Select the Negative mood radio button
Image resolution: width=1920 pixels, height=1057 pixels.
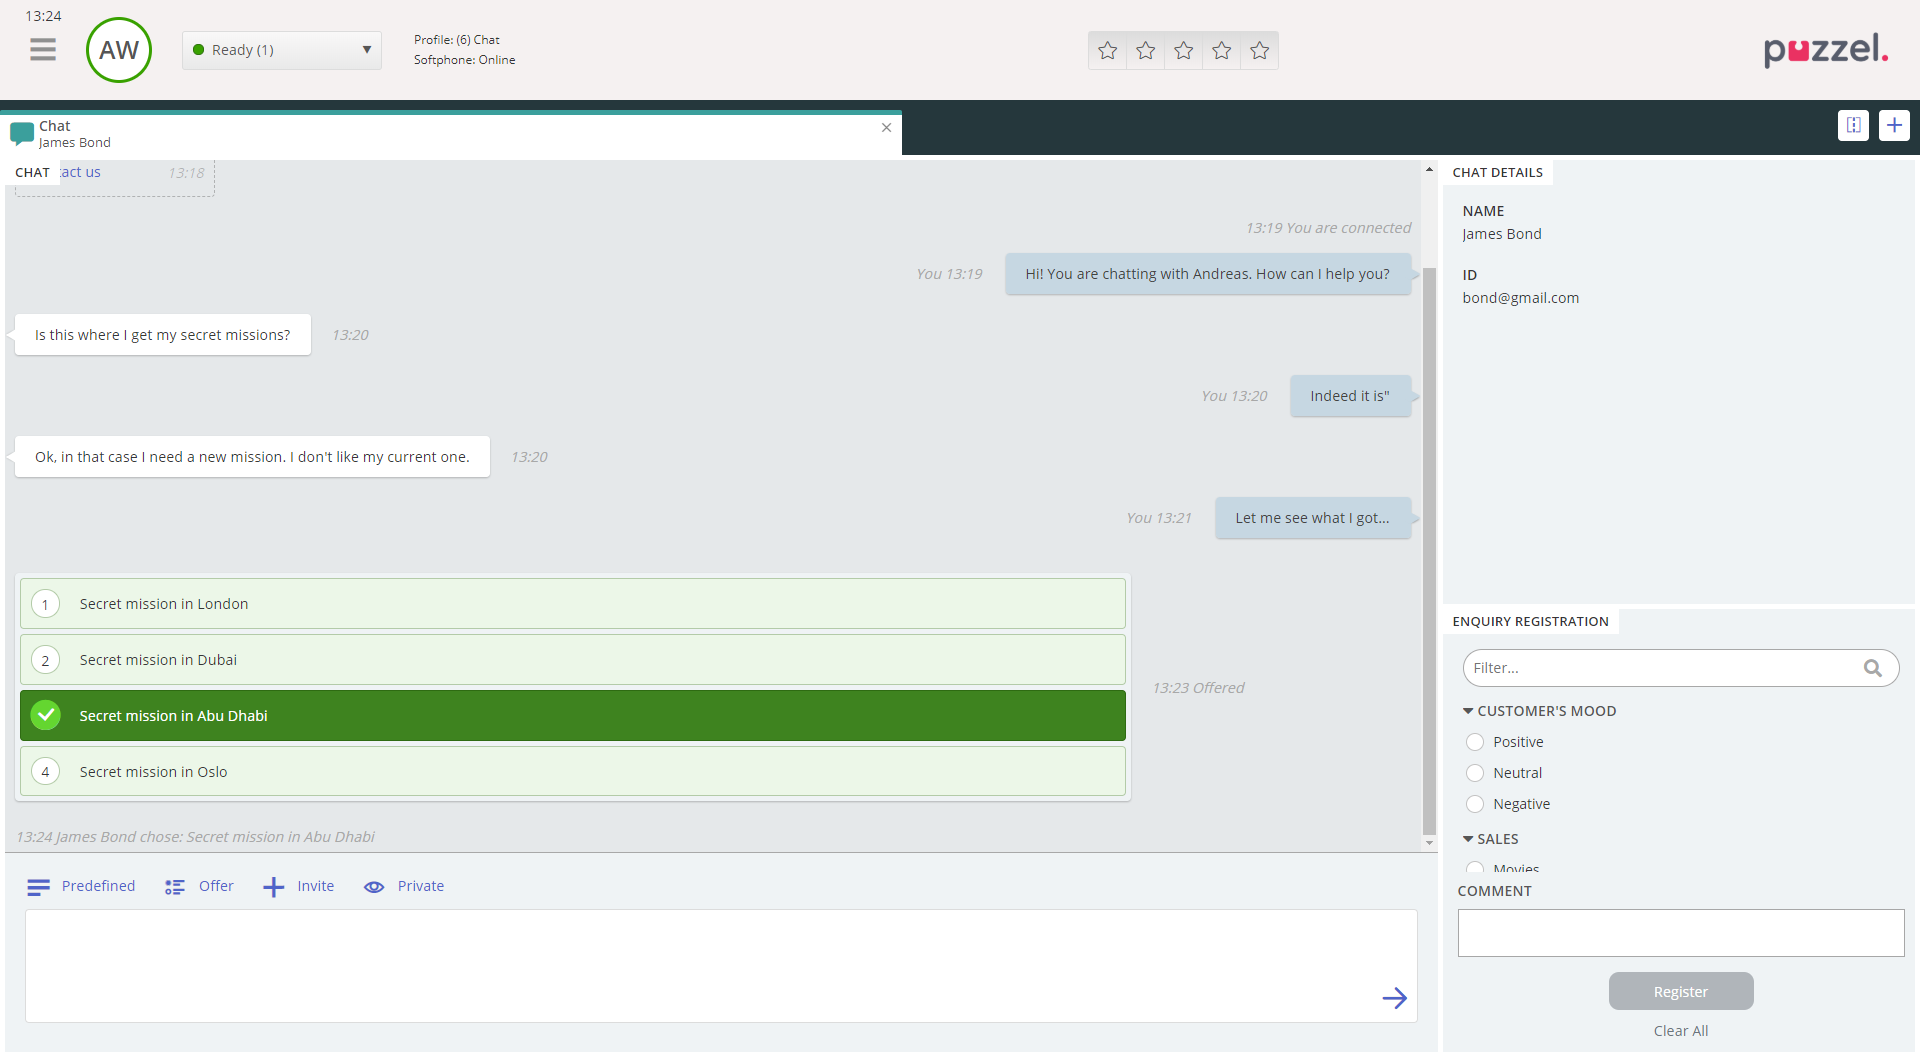[1475, 804]
